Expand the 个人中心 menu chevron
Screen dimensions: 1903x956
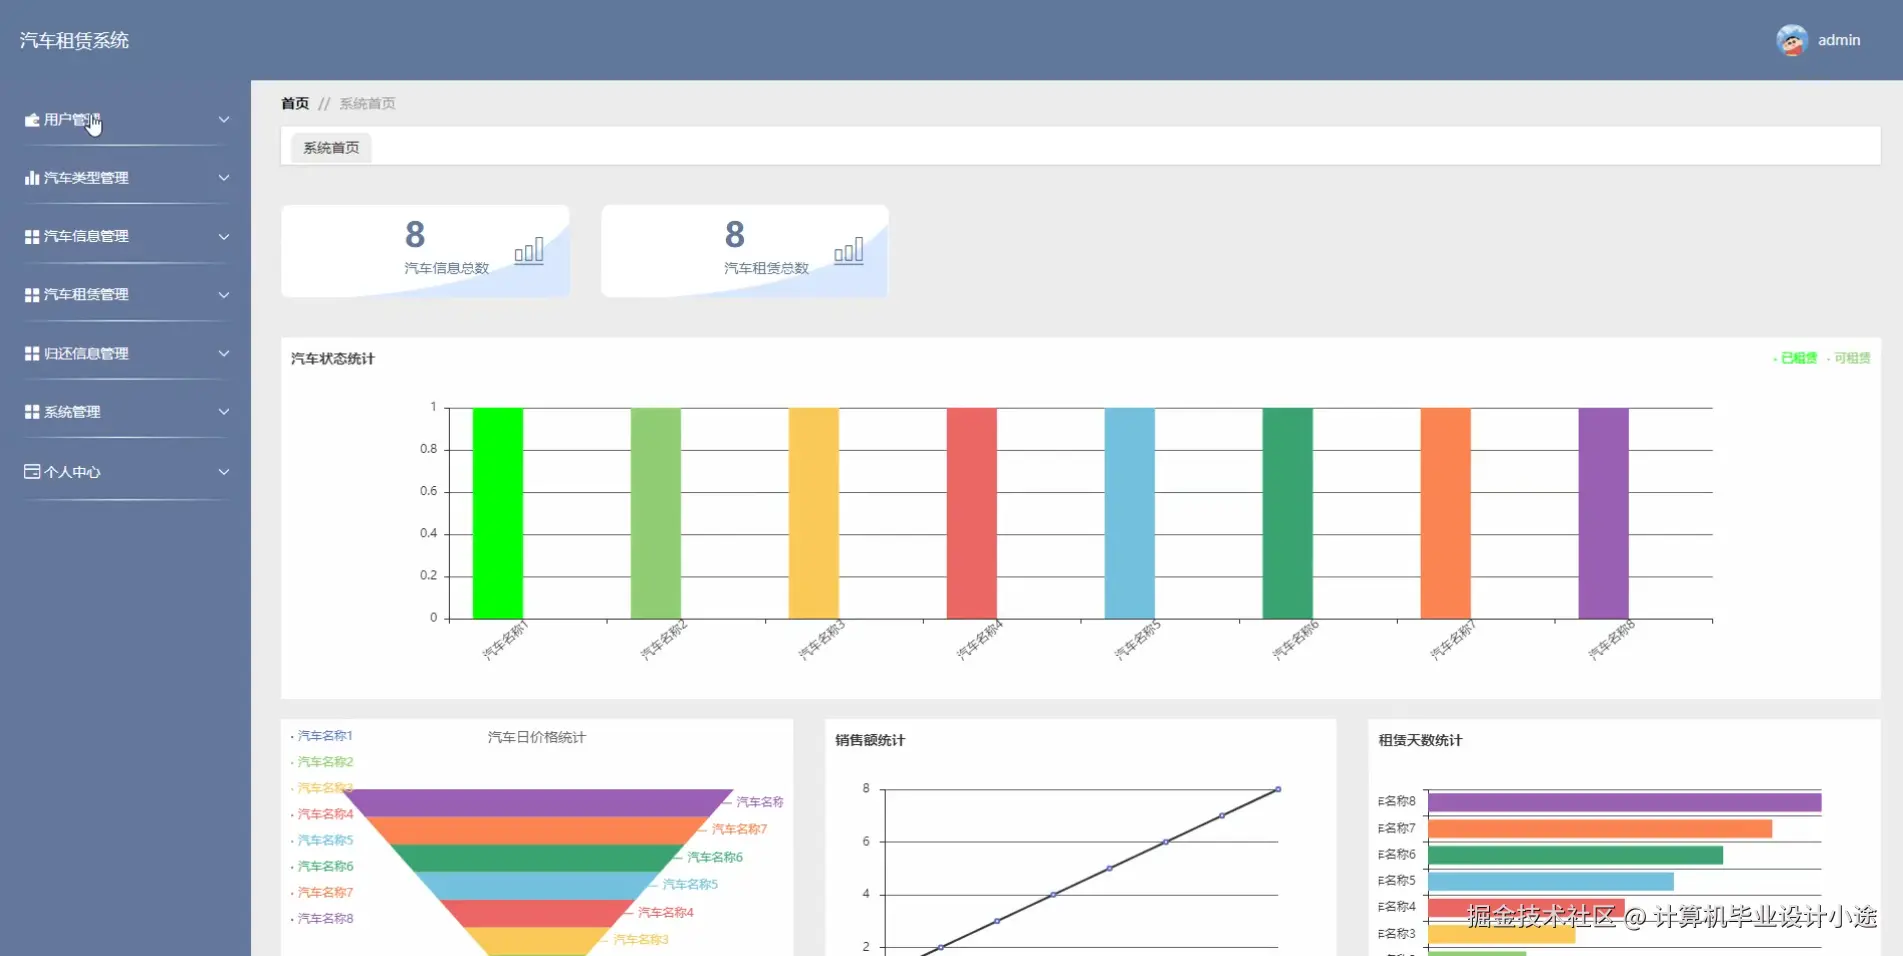coord(224,472)
